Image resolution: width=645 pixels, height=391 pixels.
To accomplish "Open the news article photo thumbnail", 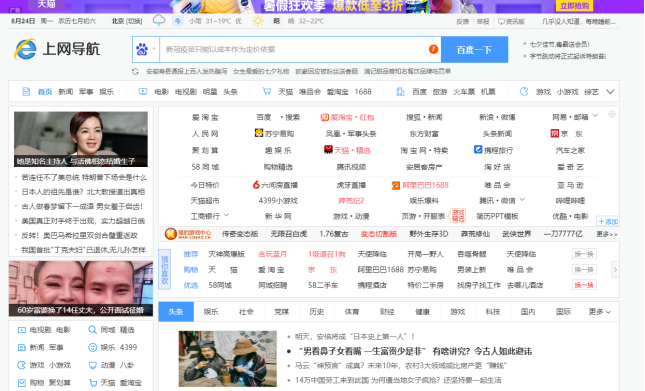I will (x=227, y=359).
